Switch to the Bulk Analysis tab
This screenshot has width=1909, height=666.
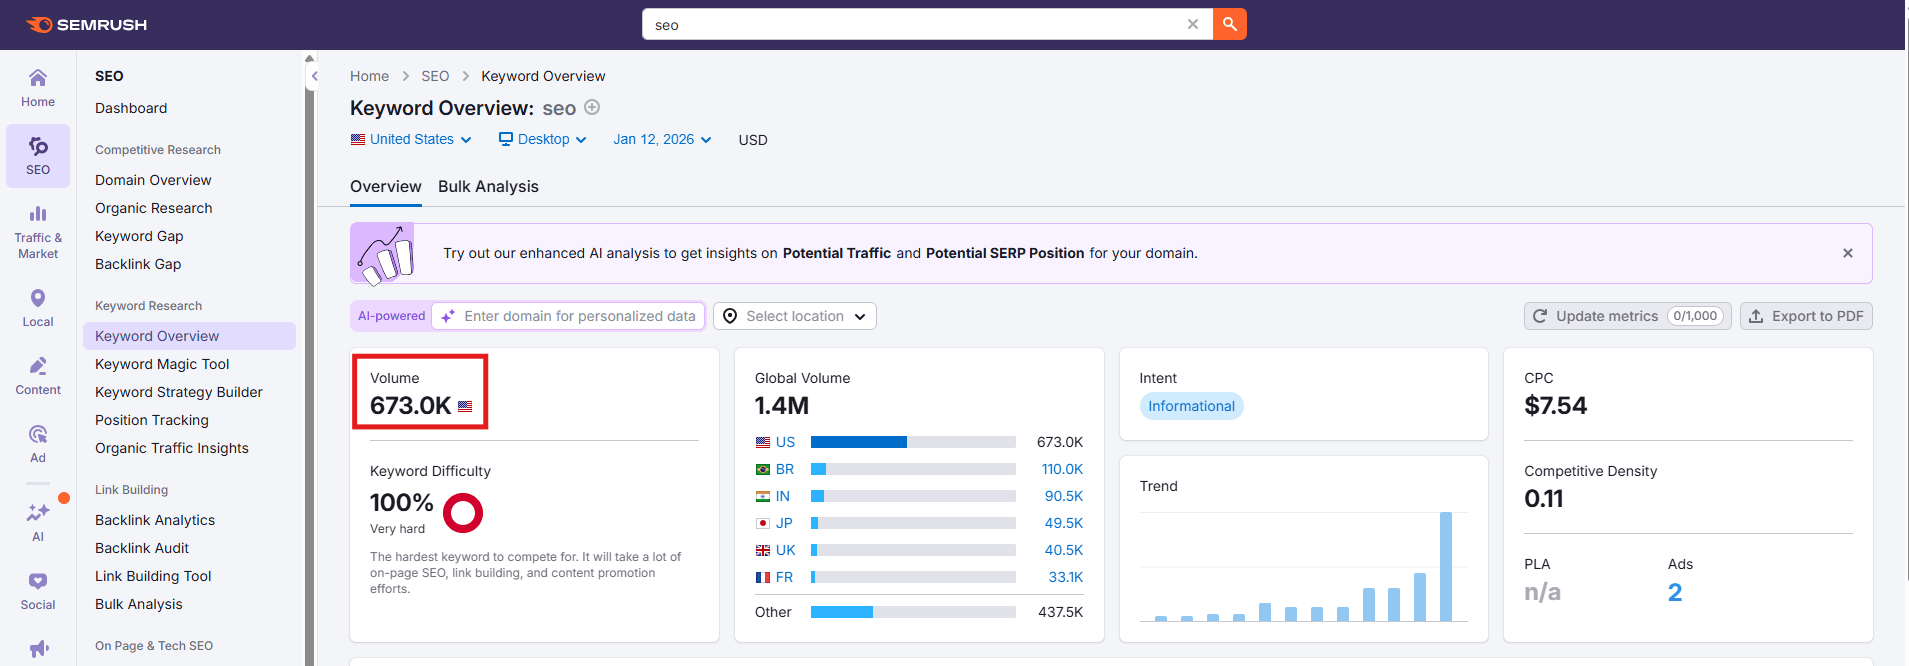click(488, 187)
